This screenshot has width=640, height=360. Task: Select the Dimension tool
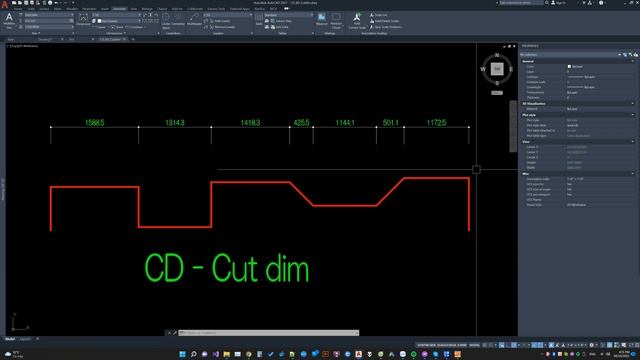[x=83, y=20]
